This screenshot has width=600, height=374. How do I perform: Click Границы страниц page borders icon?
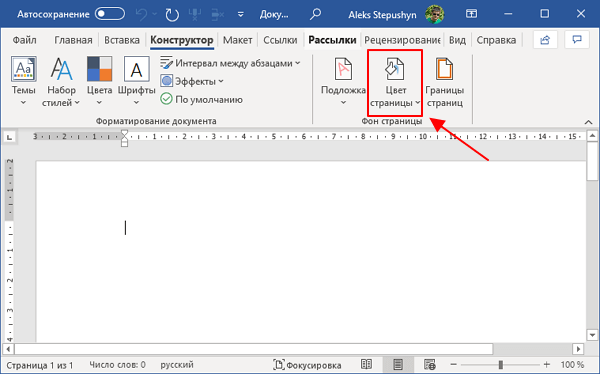point(444,69)
